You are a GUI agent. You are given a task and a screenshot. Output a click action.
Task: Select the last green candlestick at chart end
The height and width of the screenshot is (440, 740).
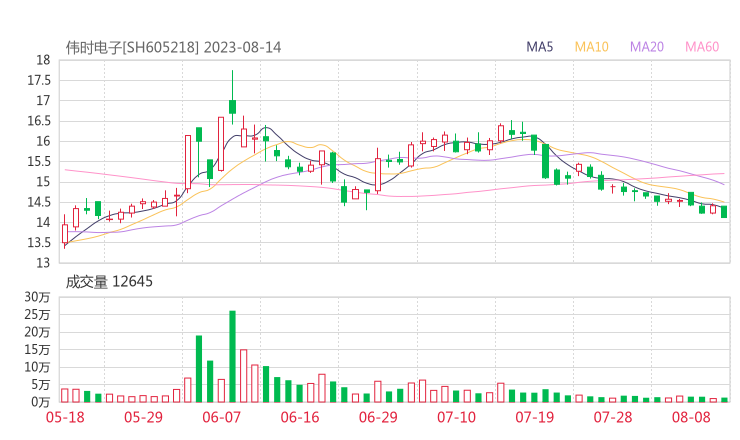coord(724,212)
